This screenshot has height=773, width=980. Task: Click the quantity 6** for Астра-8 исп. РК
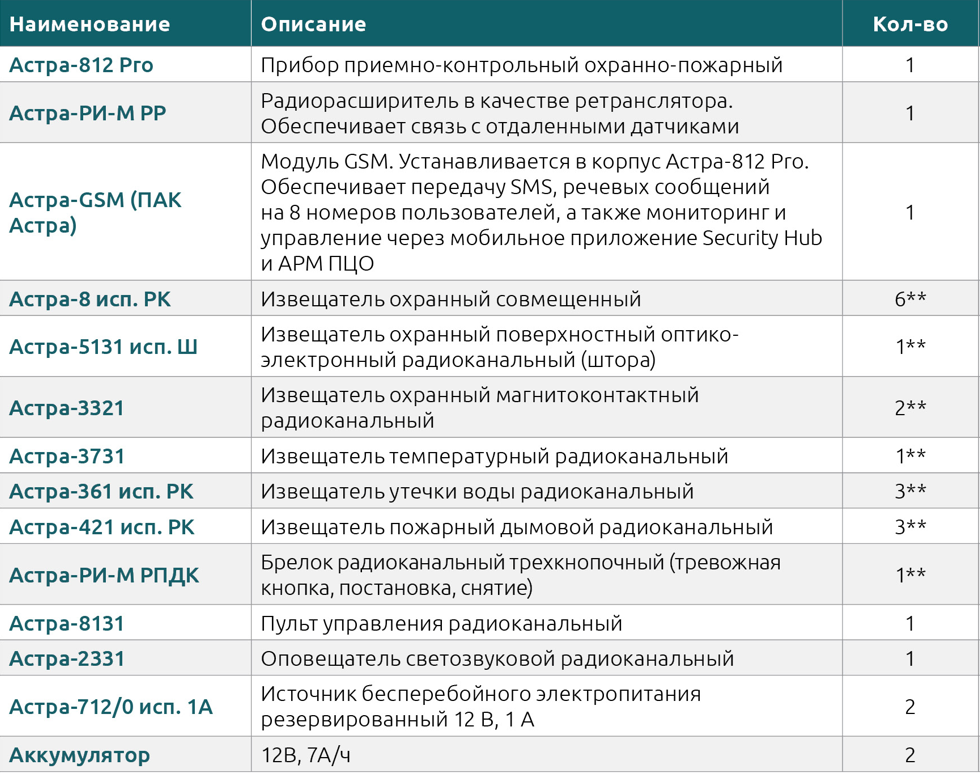(x=908, y=297)
